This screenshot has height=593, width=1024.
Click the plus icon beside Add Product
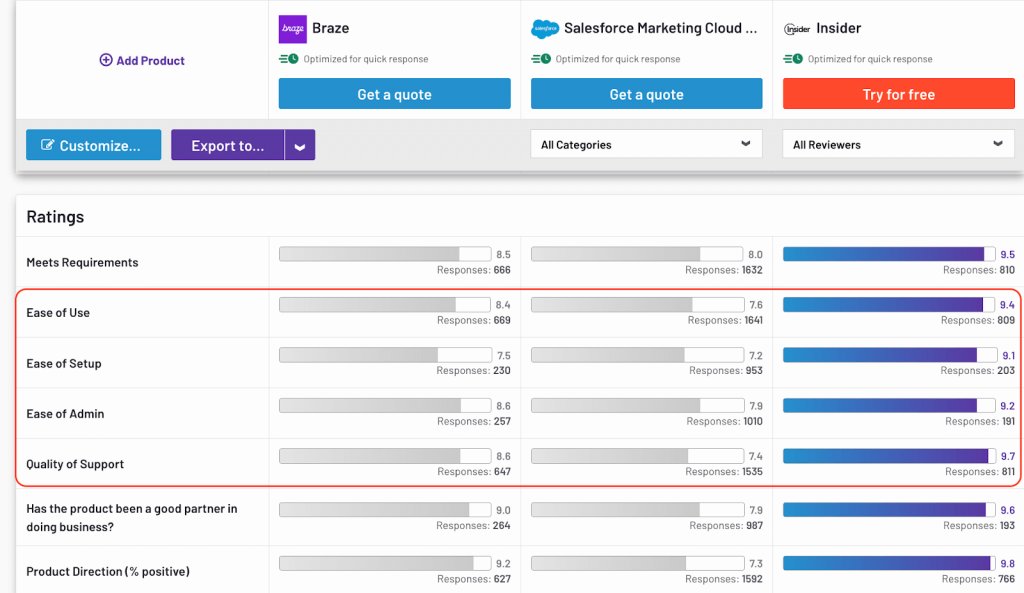click(x=106, y=60)
